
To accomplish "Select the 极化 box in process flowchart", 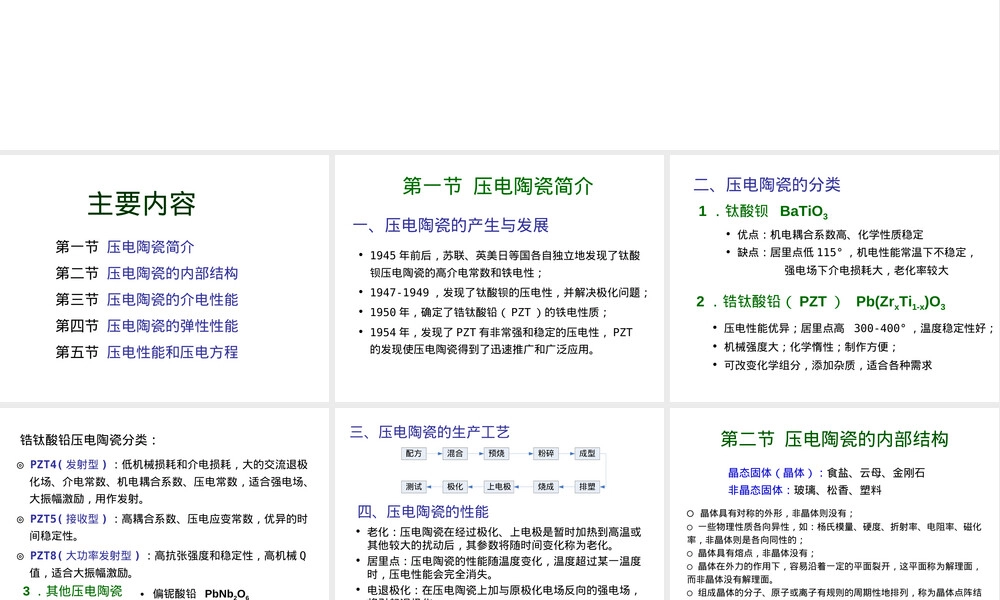I will 455,487.
